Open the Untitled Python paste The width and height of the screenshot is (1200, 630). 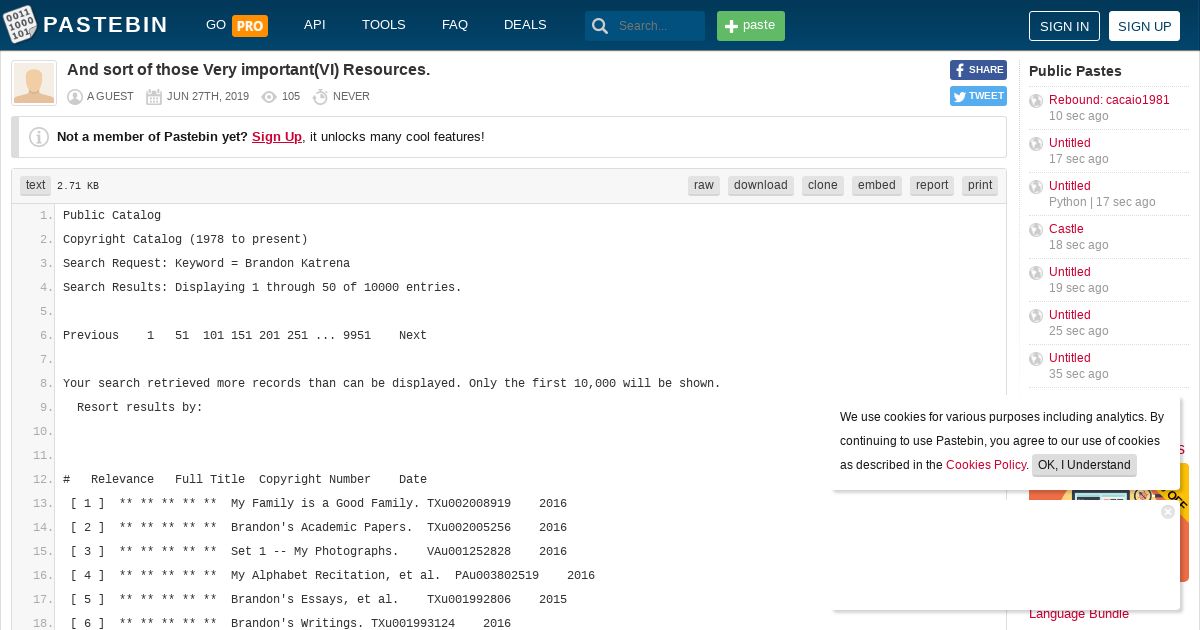[1070, 186]
